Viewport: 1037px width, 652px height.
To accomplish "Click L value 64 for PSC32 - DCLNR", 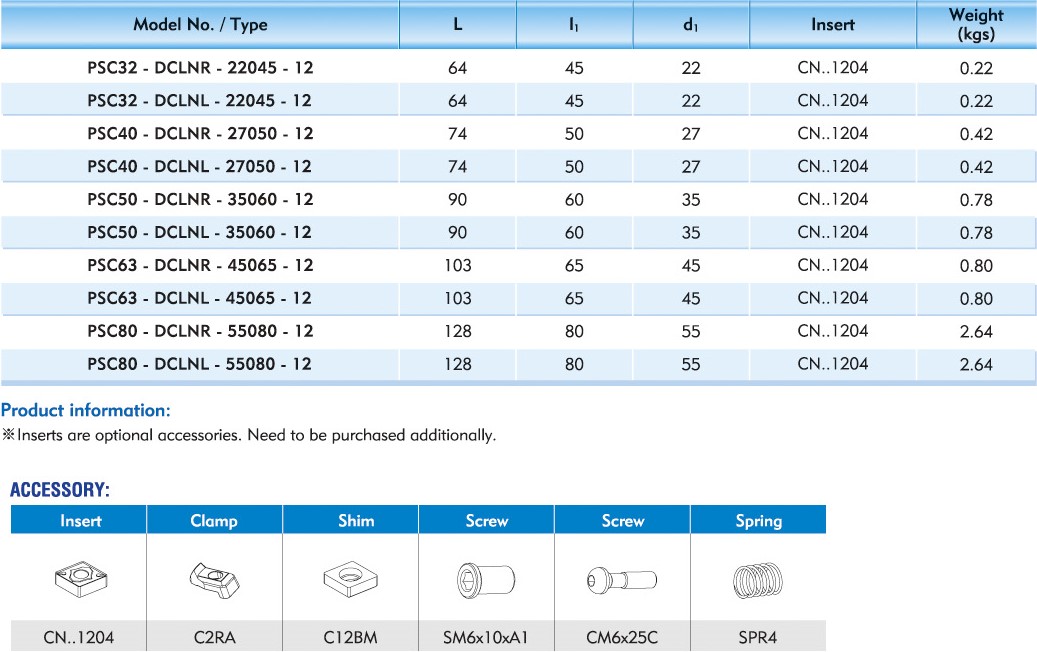I will (458, 68).
